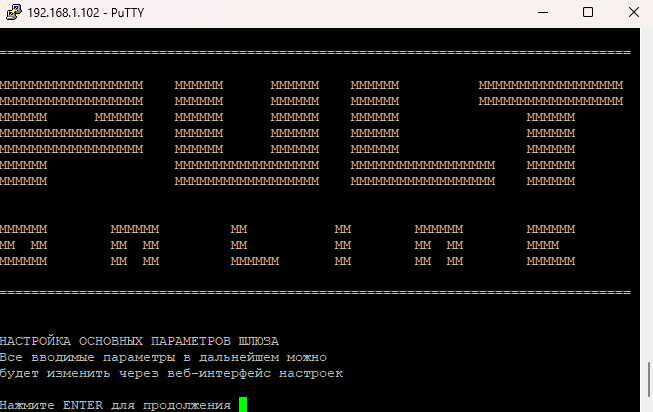This screenshot has width=653, height=412.
Task: Click the line starting with 'будет изменить через'
Action: click(171, 373)
